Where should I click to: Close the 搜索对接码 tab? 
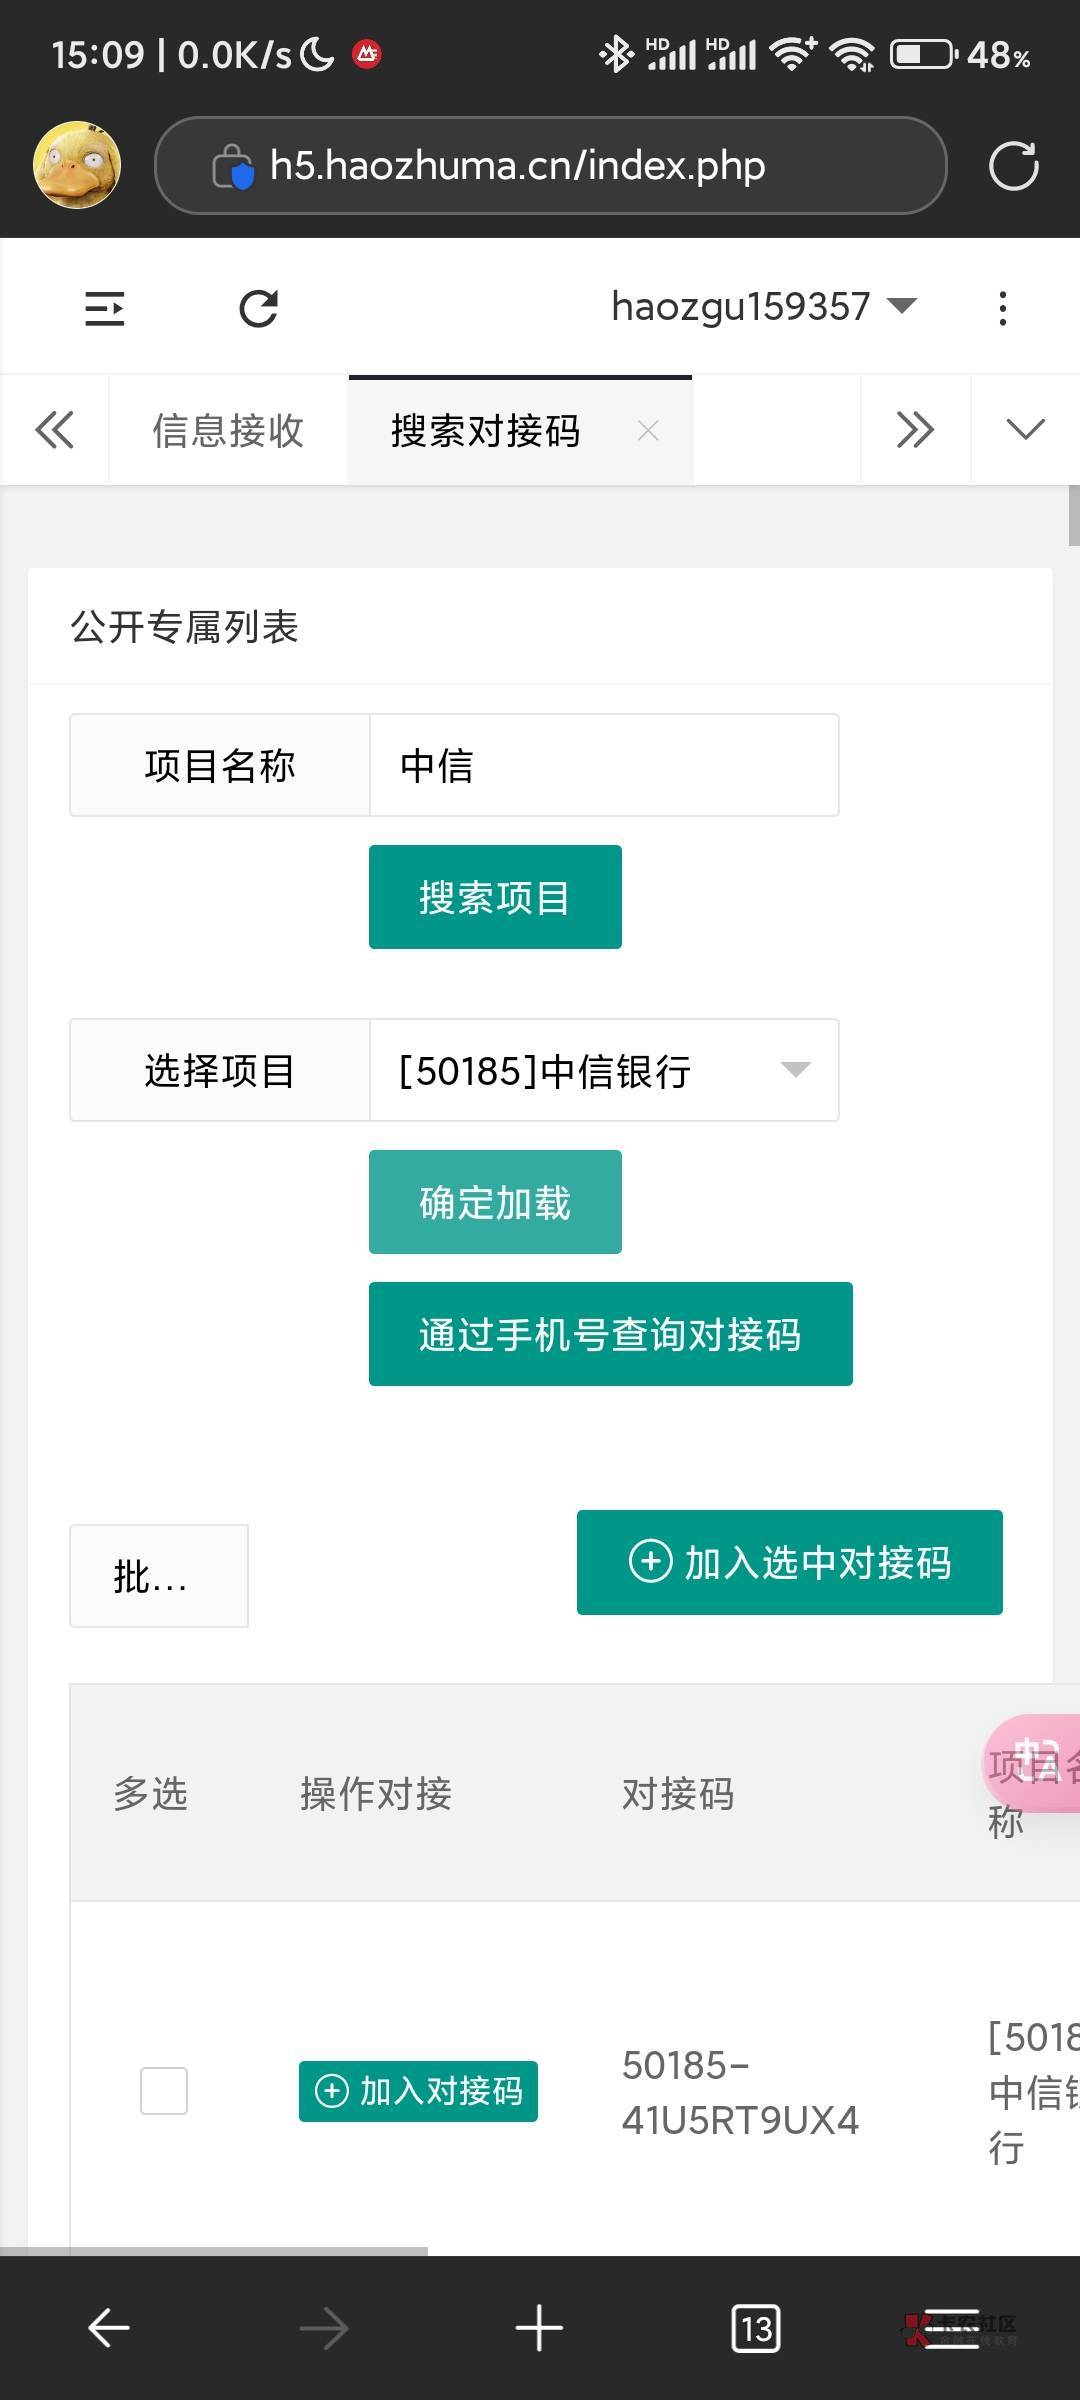click(x=648, y=431)
